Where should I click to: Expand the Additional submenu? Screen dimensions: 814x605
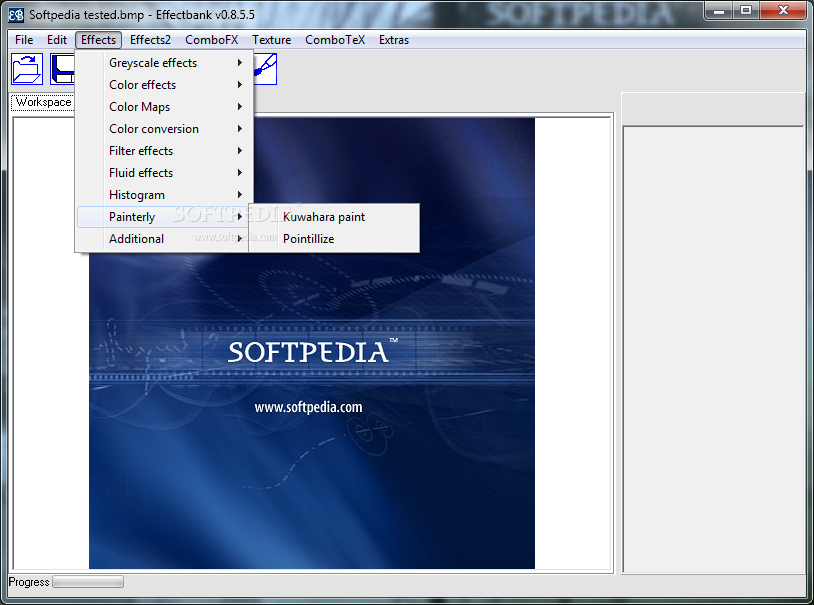point(164,239)
